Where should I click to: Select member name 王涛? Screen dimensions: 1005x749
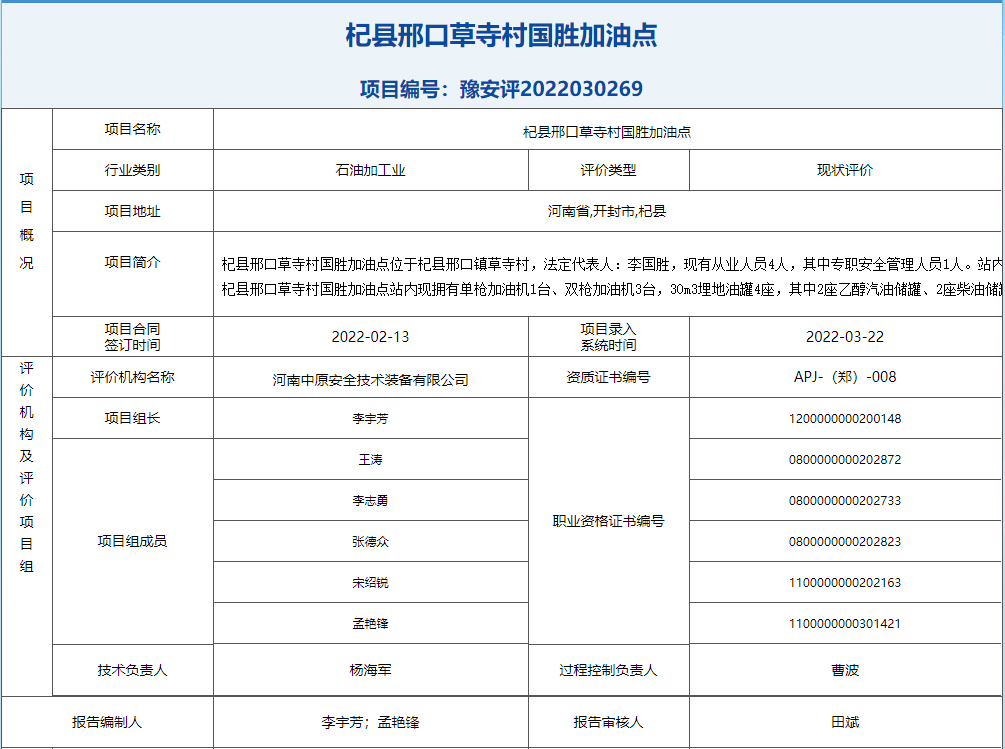pyautogui.click(x=370, y=460)
